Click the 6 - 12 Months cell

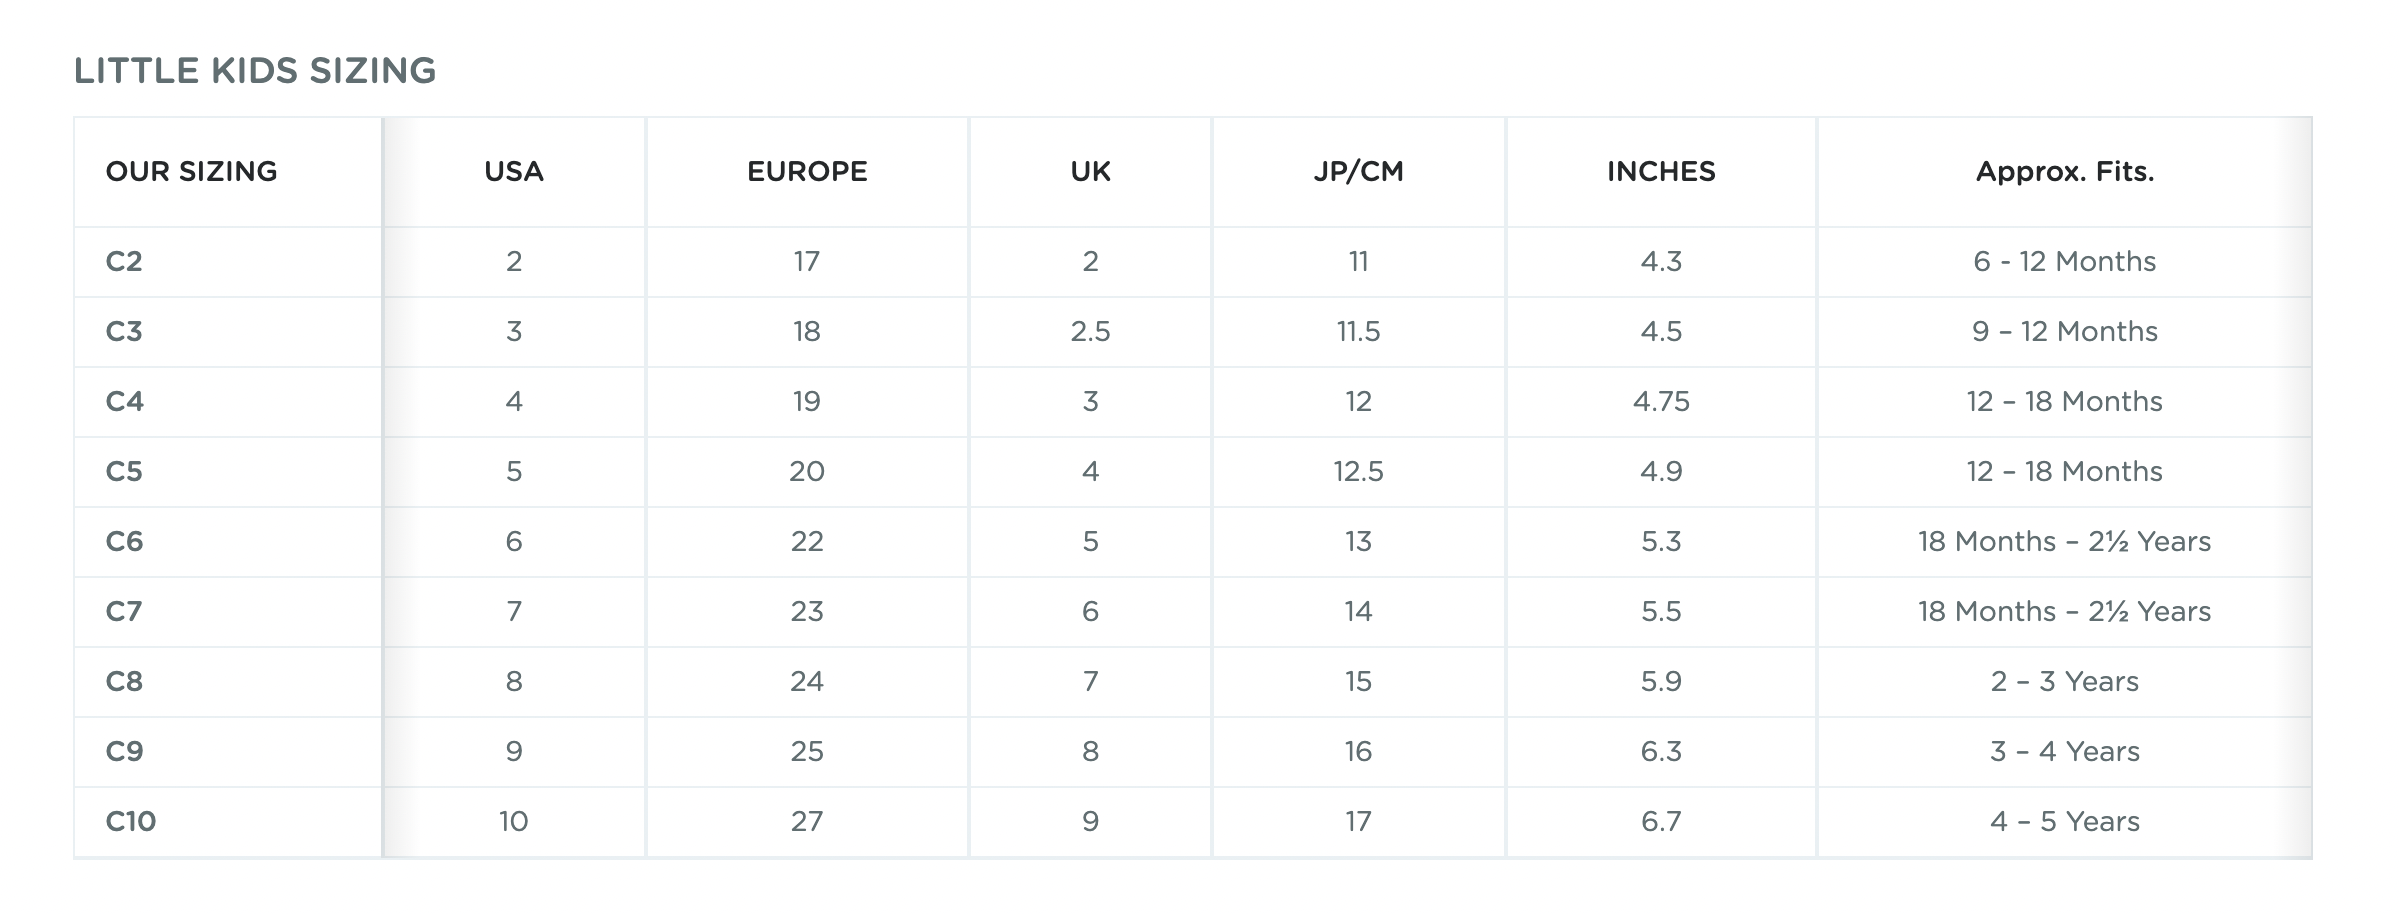pyautogui.click(x=2065, y=262)
